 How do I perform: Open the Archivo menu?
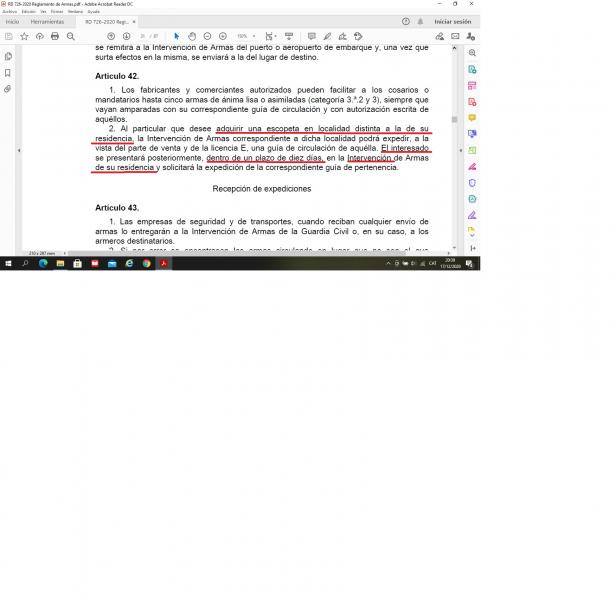pos(9,11)
